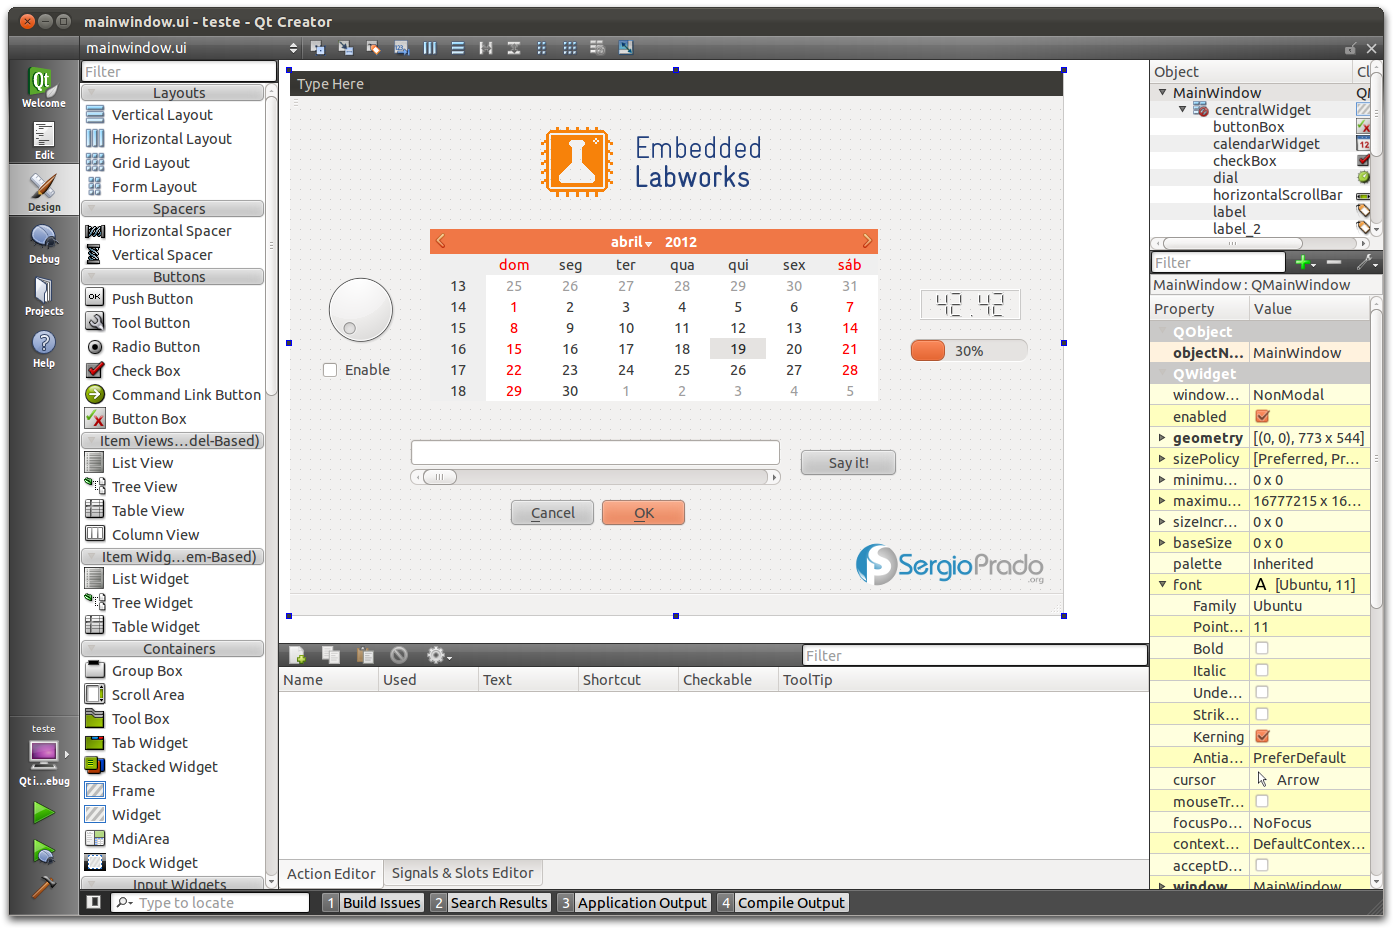The image size is (1395, 928).
Task: Switch to Welcome mode
Action: click(x=44, y=88)
